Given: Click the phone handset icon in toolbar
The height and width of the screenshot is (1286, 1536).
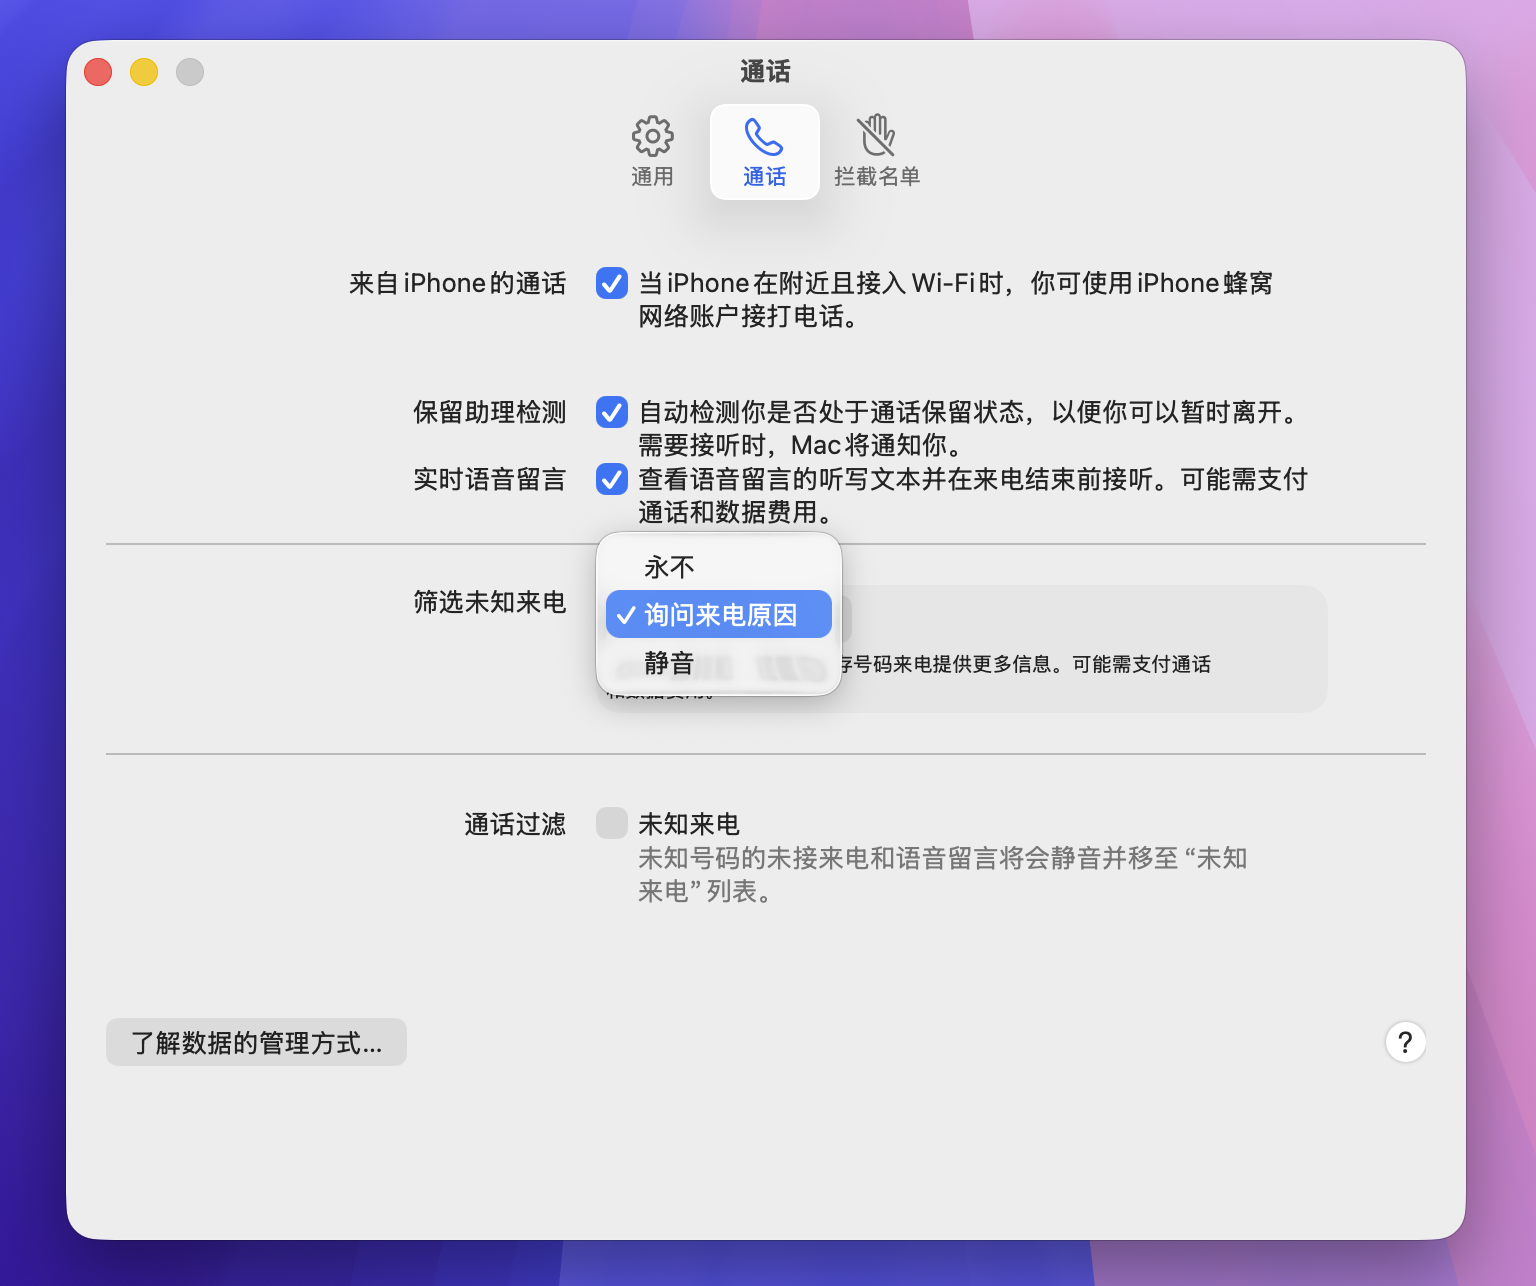Looking at the screenshot, I should [764, 137].
